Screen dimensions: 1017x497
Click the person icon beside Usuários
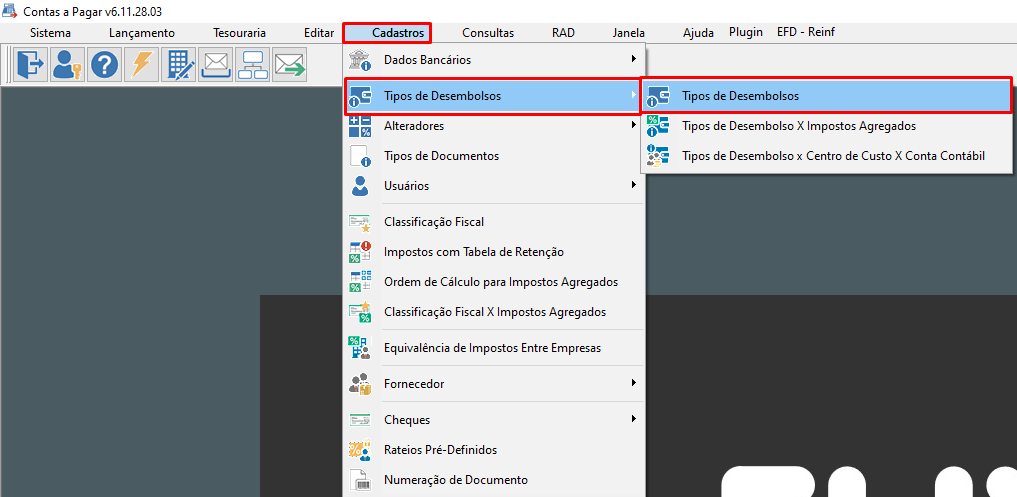pyautogui.click(x=359, y=186)
